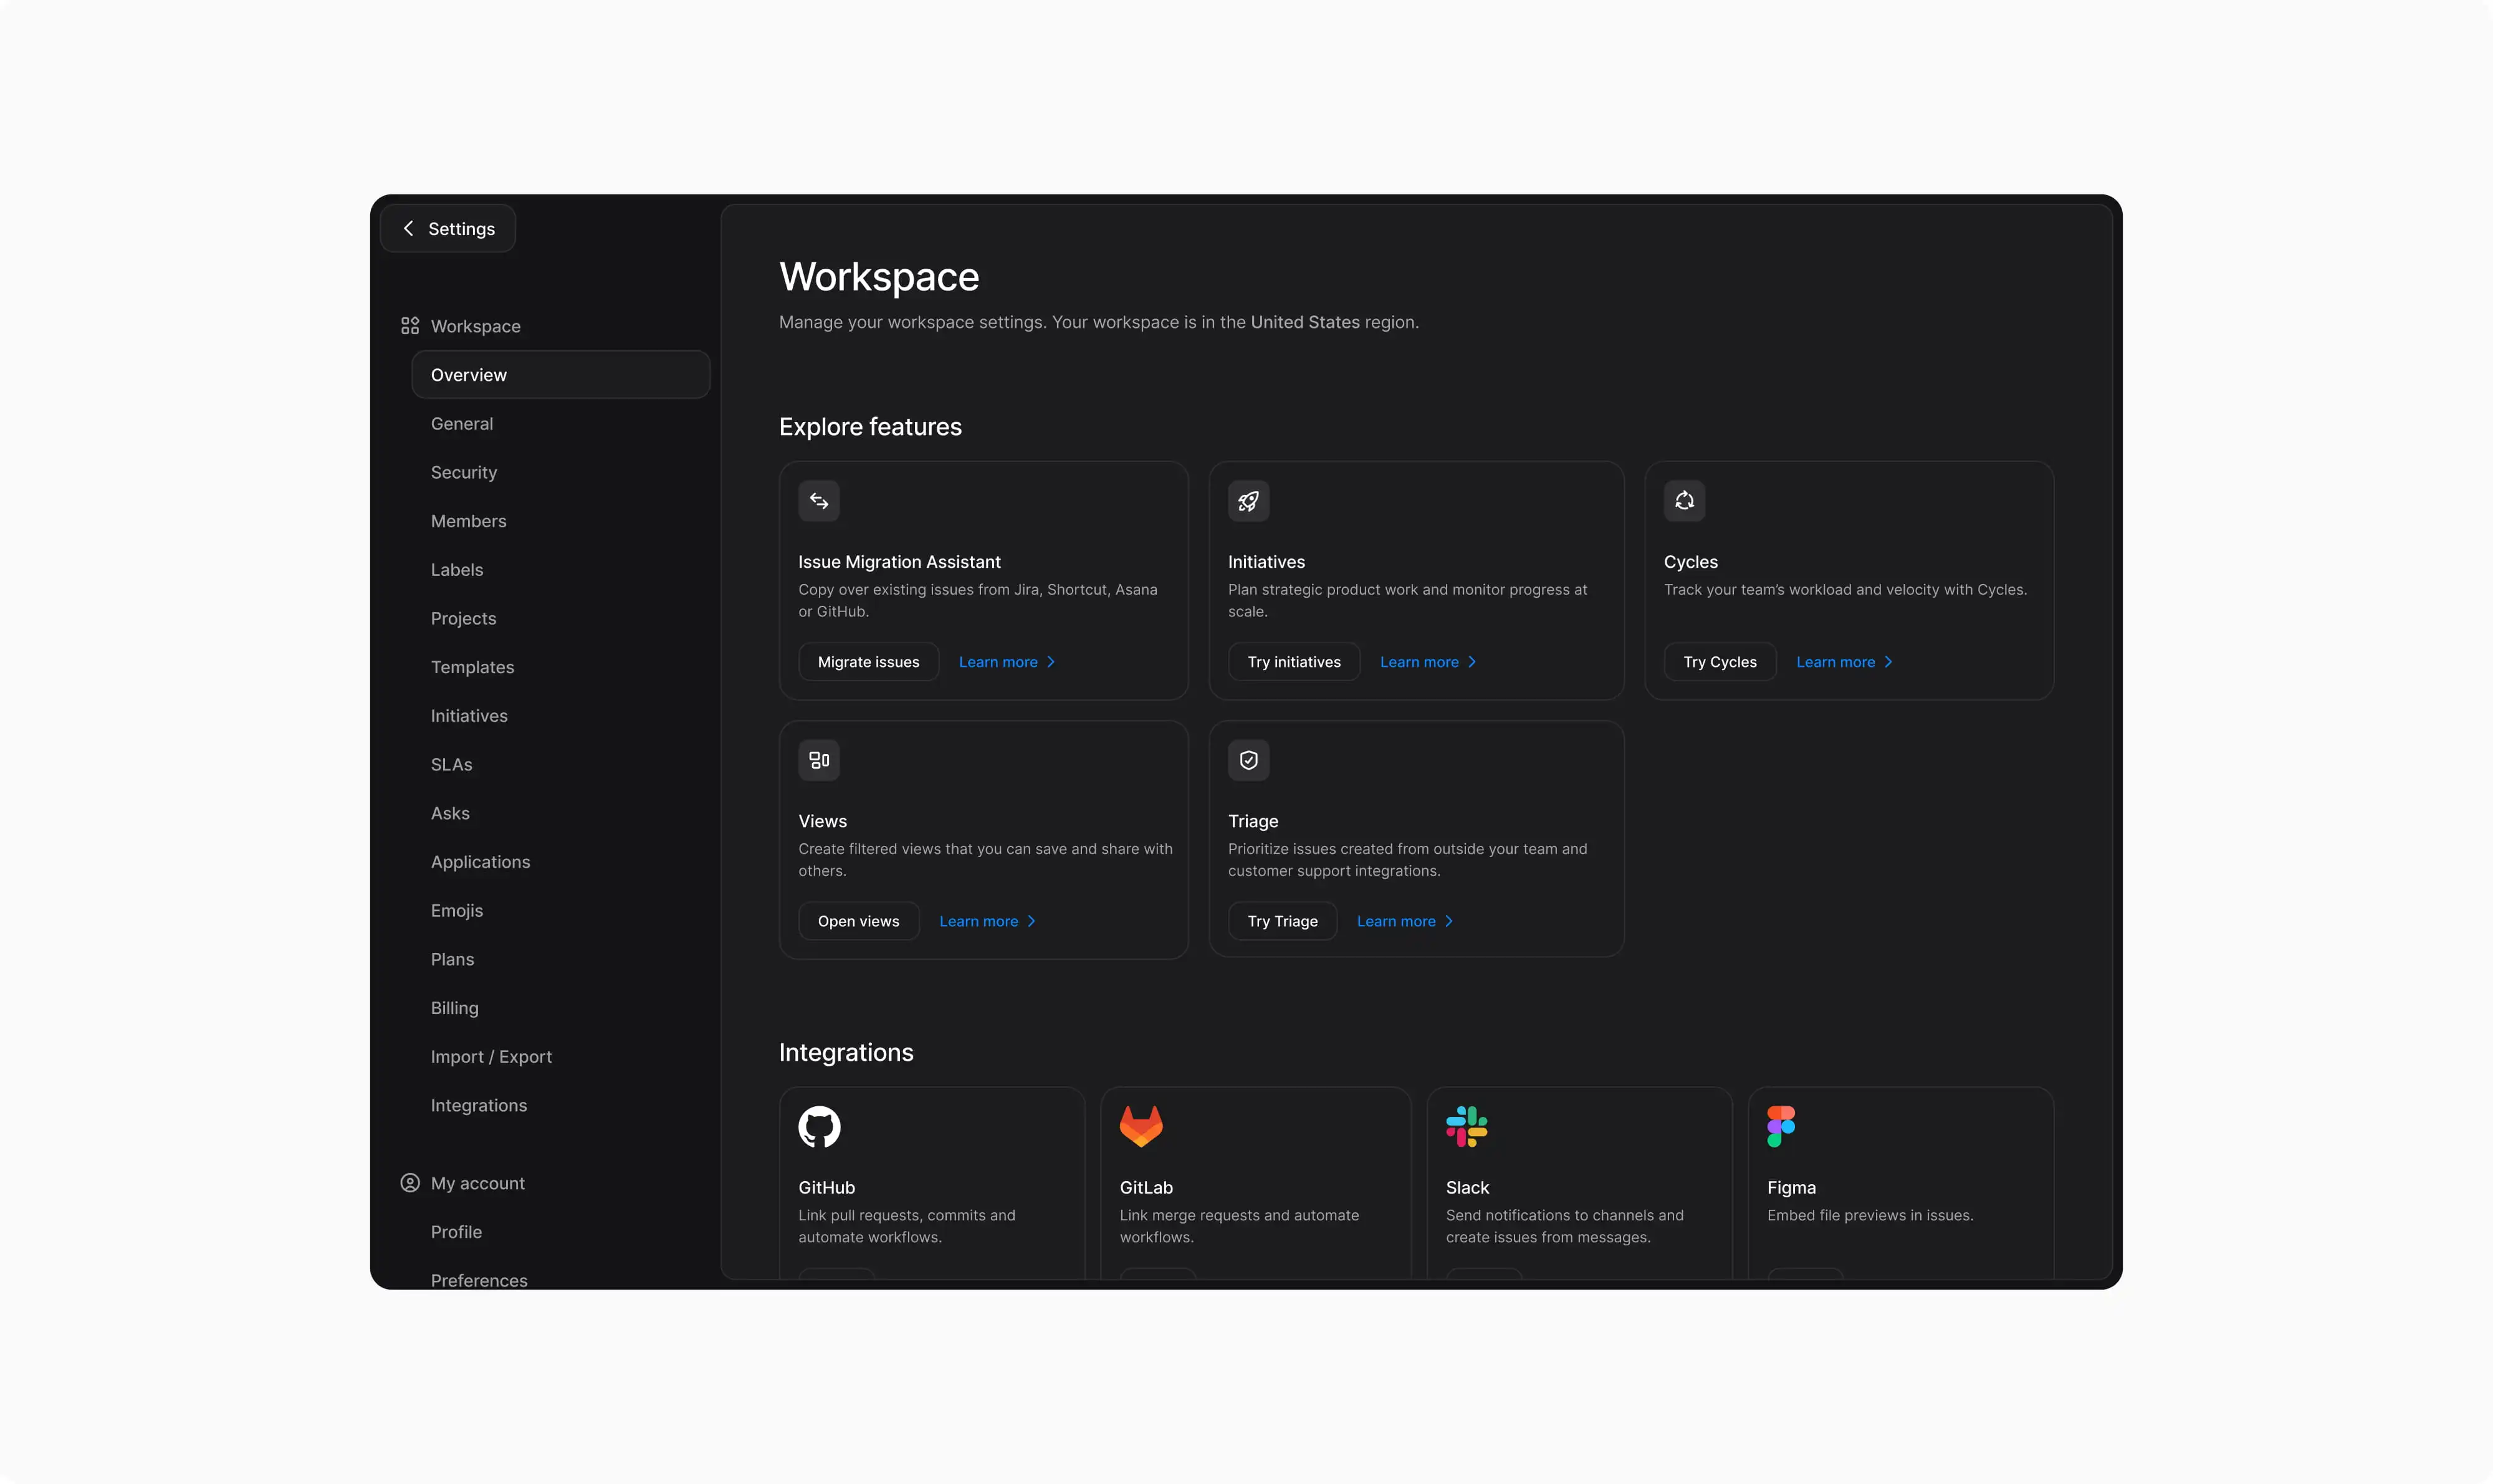The image size is (2493, 1484).
Task: Click the Issue Migration Assistant arrows icon
Action: (x=818, y=501)
